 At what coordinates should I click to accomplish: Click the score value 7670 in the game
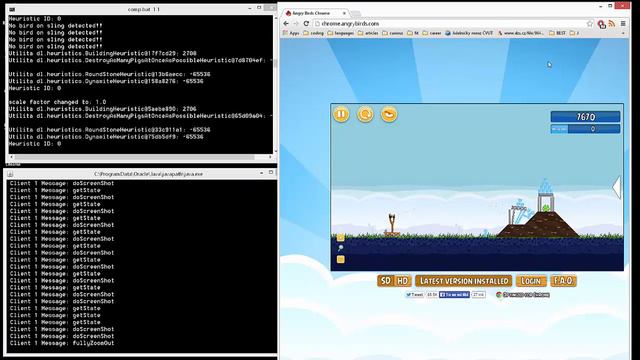[x=586, y=117]
